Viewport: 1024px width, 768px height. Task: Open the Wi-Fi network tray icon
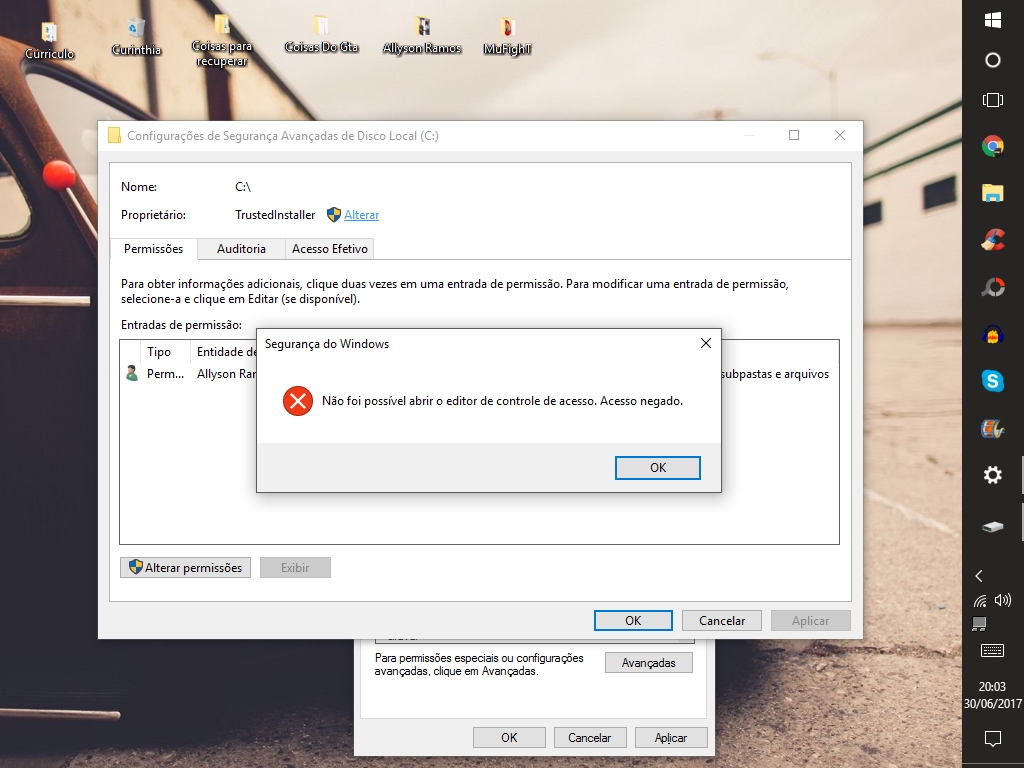click(x=980, y=601)
